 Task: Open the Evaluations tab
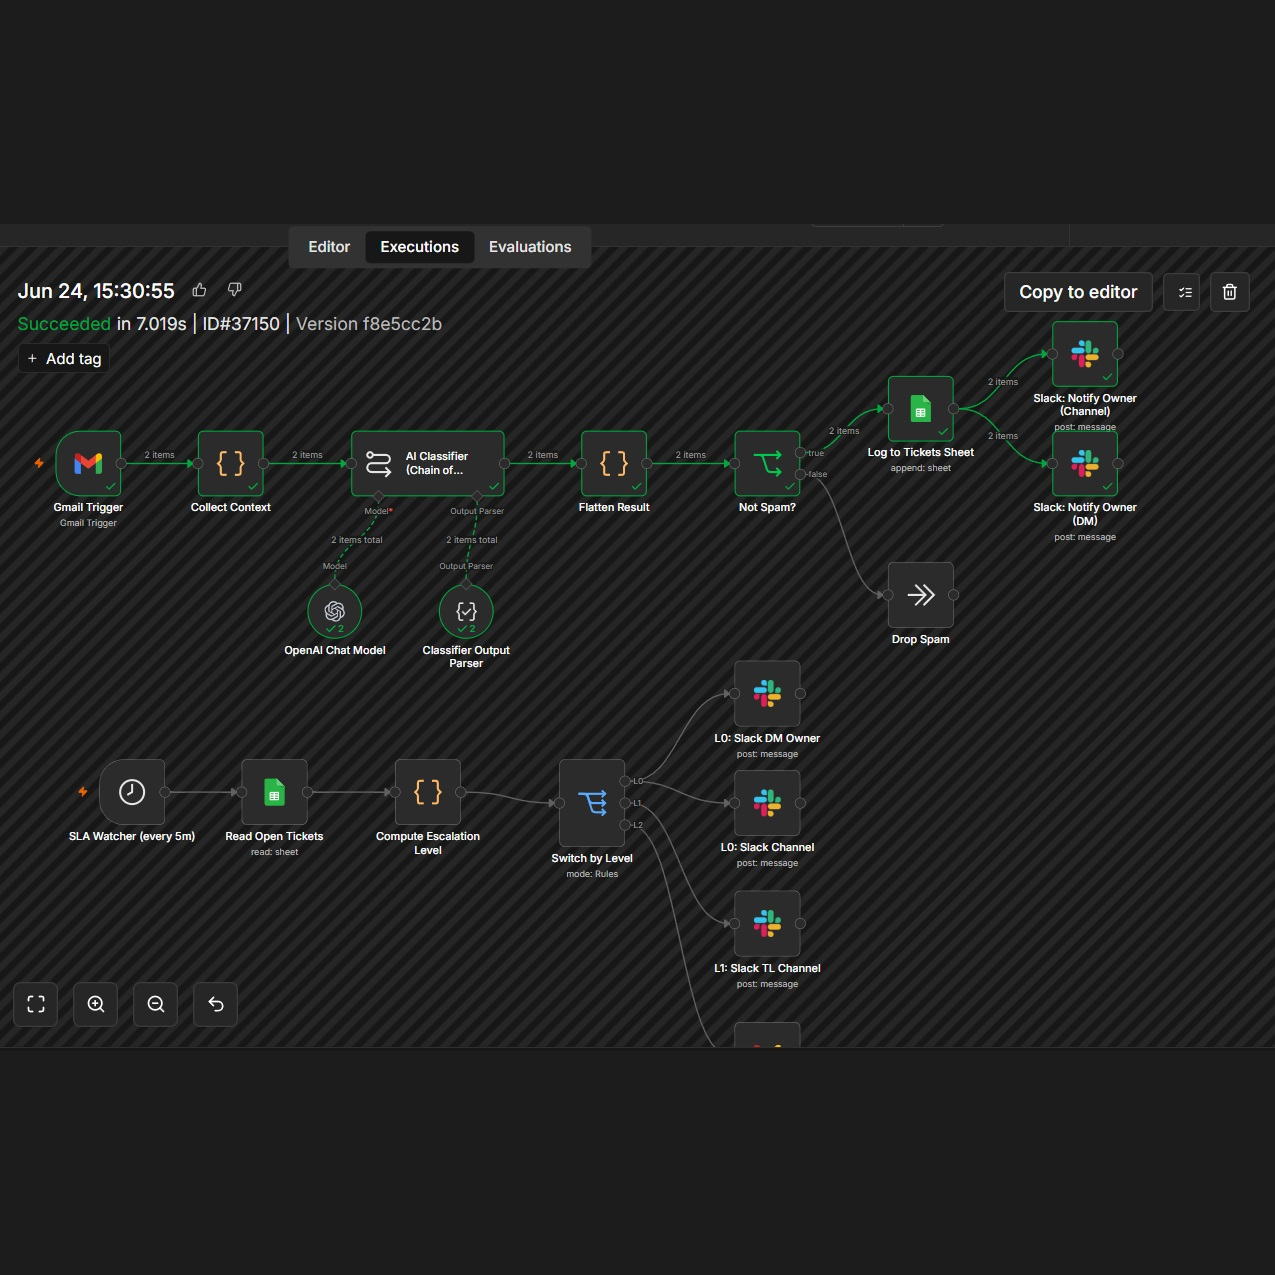point(530,247)
